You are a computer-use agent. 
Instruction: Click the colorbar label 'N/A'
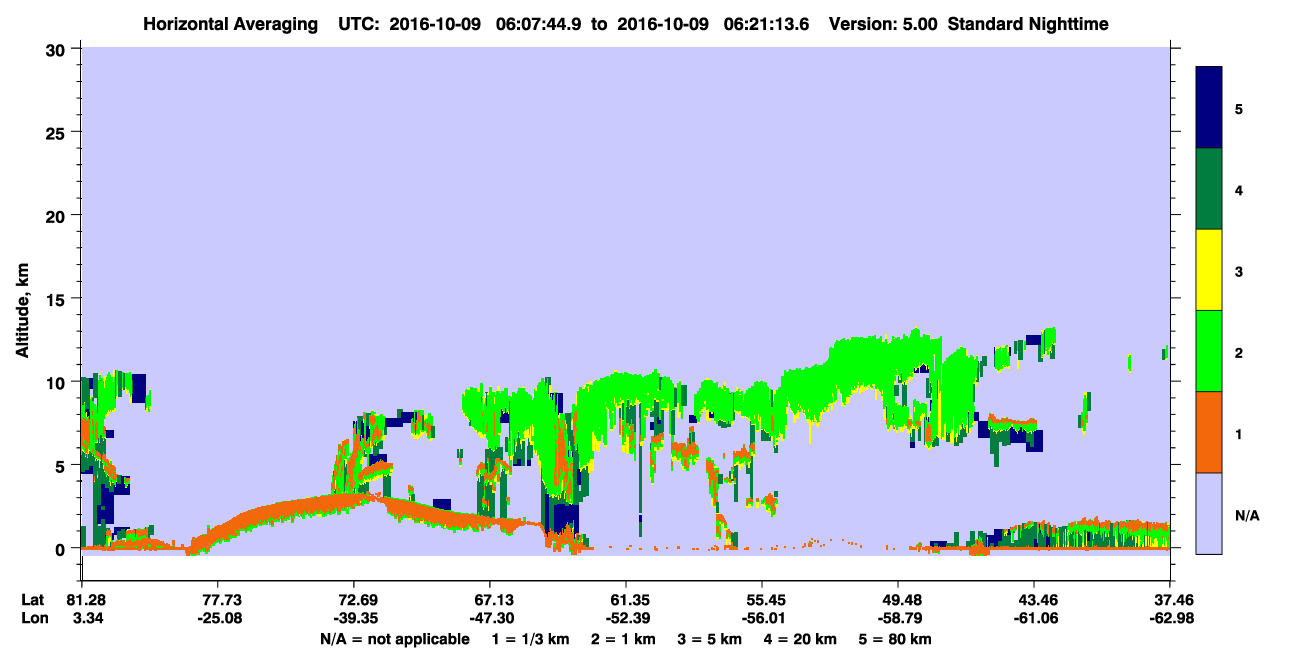[1246, 516]
